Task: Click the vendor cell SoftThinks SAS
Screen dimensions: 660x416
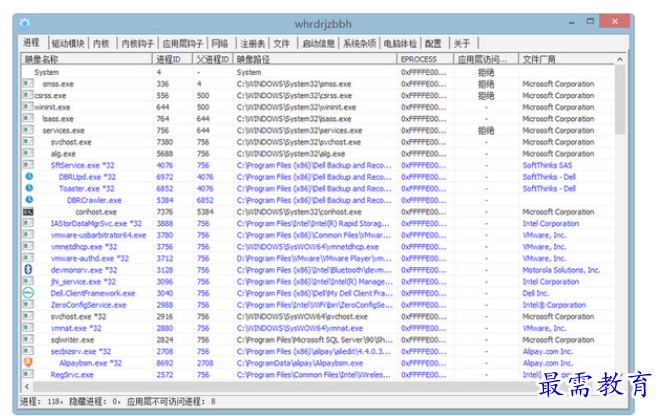Action: (547, 165)
